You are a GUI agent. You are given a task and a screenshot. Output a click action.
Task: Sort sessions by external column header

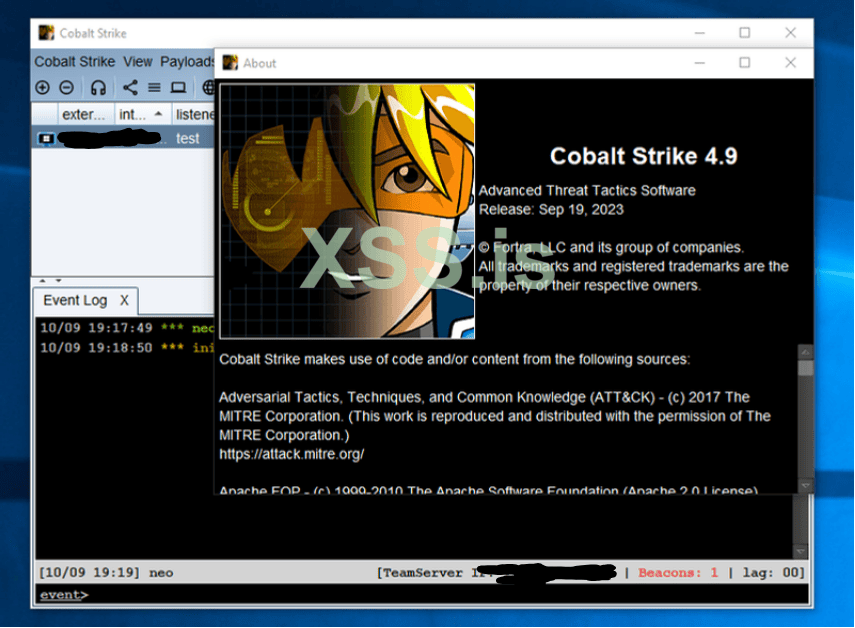click(x=86, y=114)
